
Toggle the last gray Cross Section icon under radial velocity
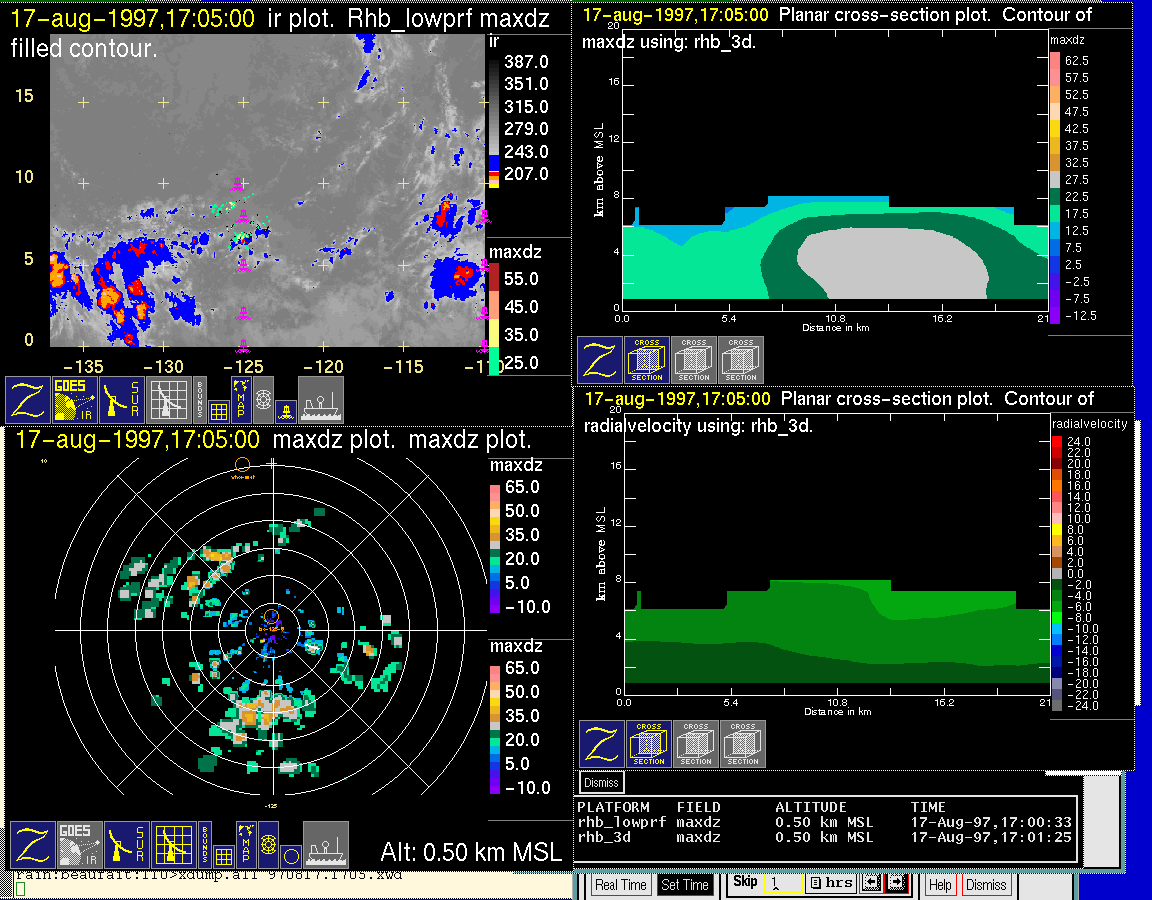point(743,744)
